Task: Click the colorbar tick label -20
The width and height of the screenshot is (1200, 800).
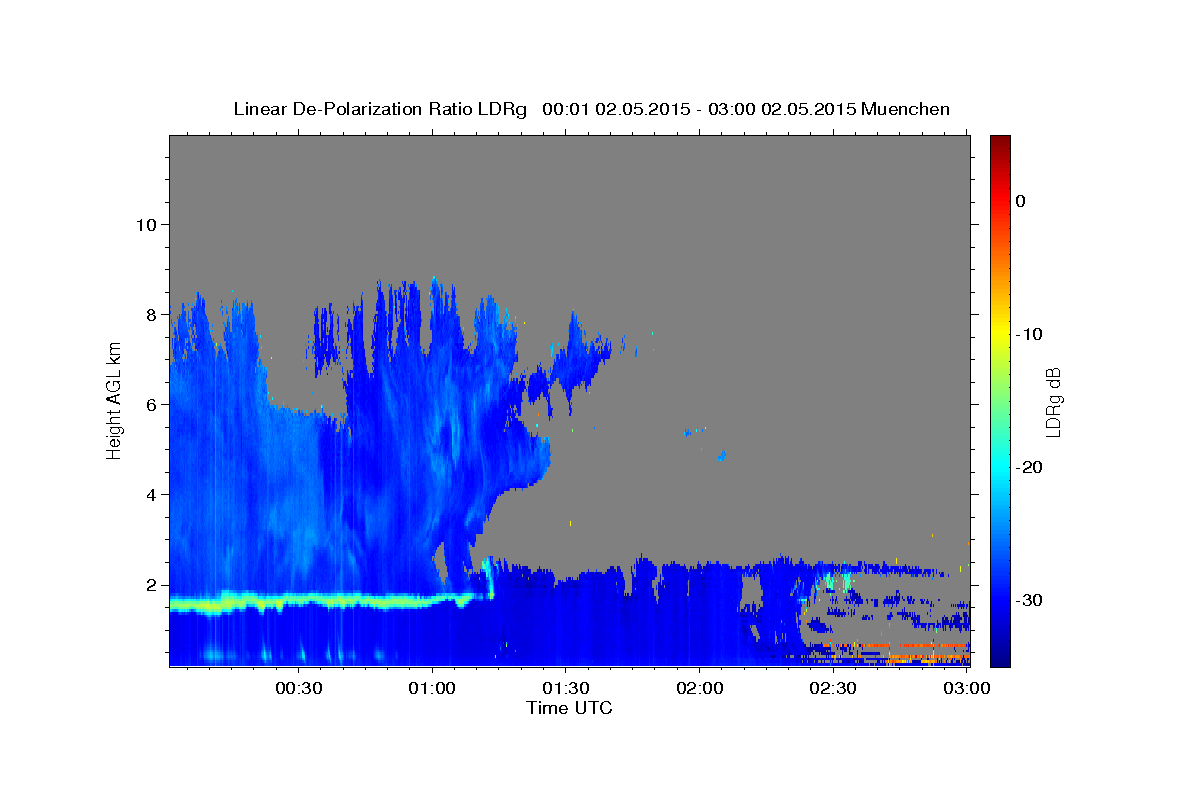Action: tap(1029, 467)
